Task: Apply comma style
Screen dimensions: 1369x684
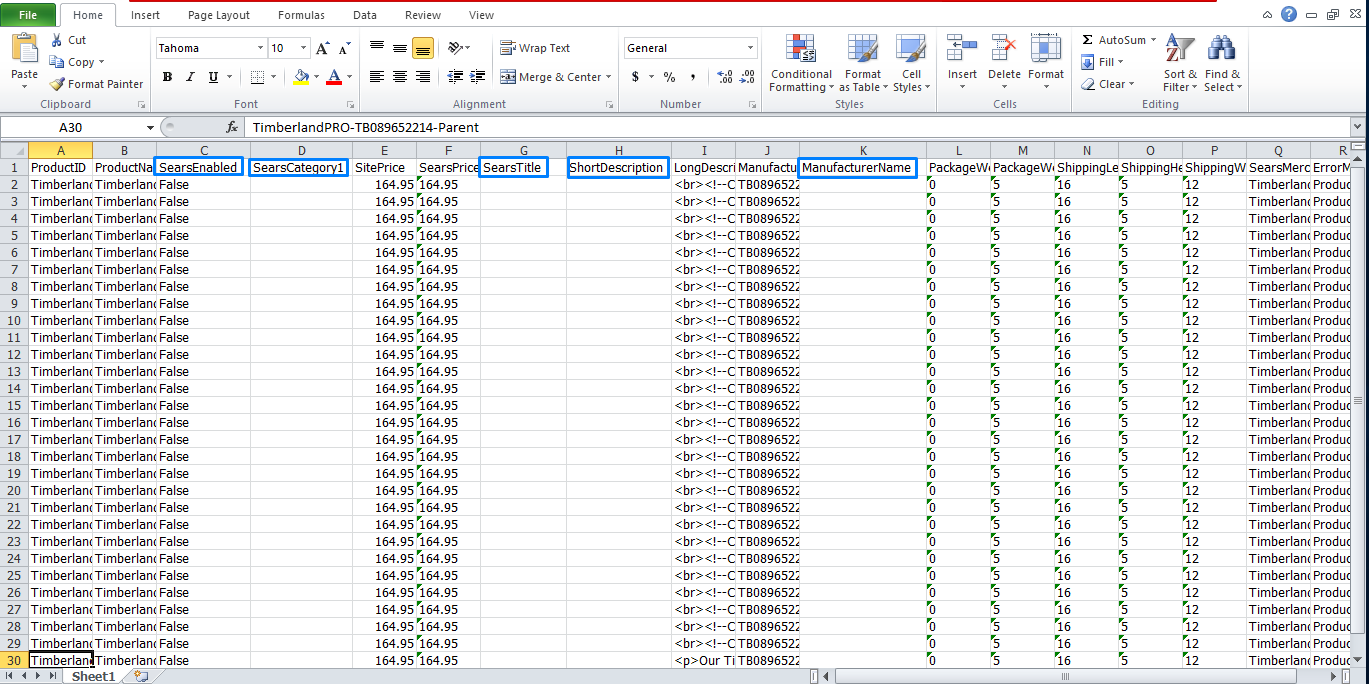Action: coord(693,77)
